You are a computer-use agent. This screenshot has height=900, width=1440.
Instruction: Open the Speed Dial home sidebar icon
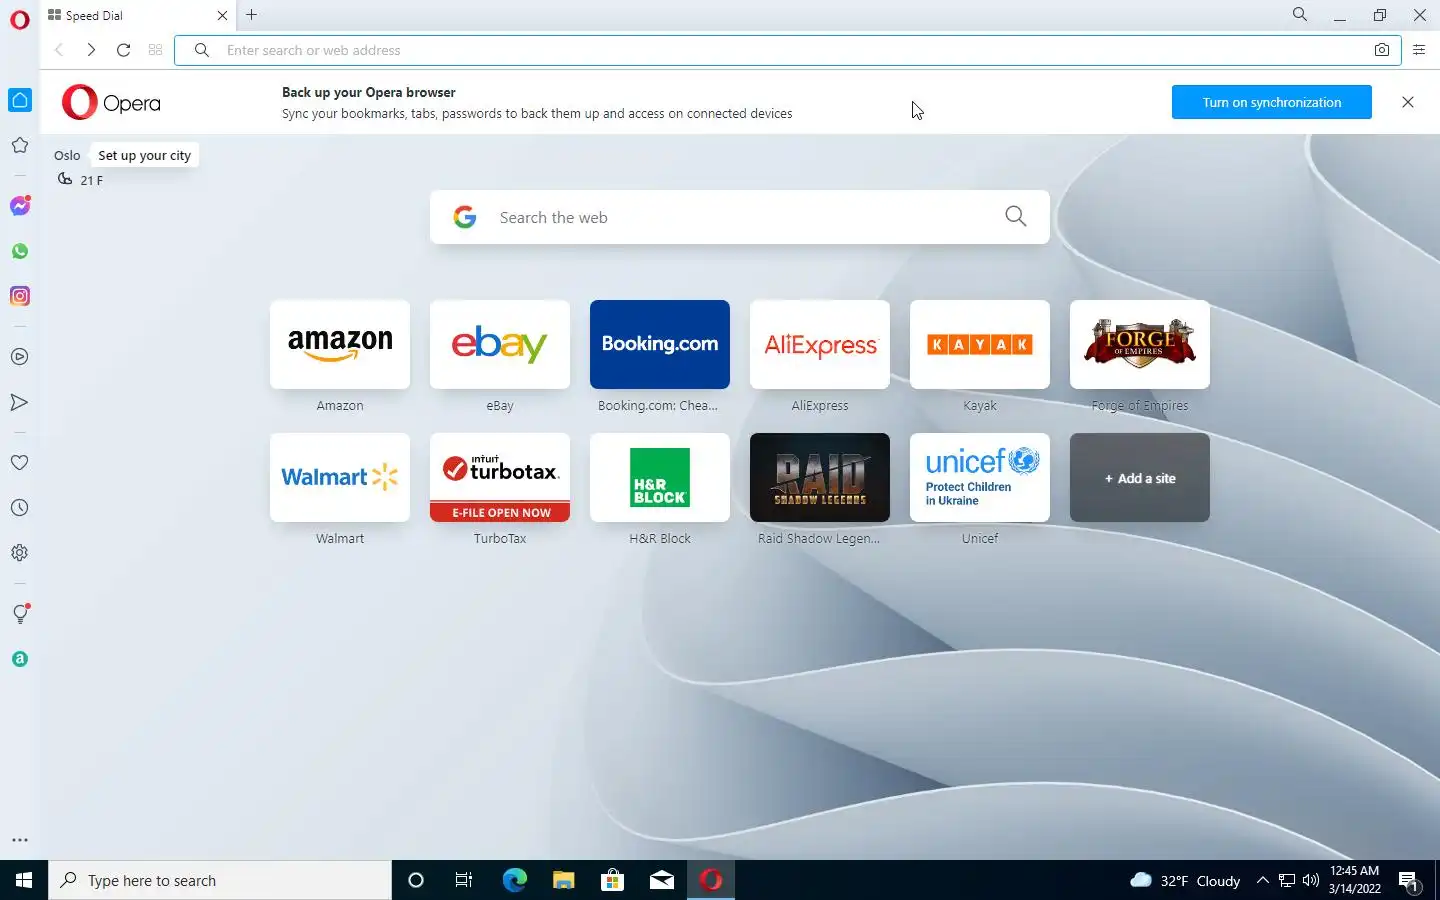[x=20, y=100]
